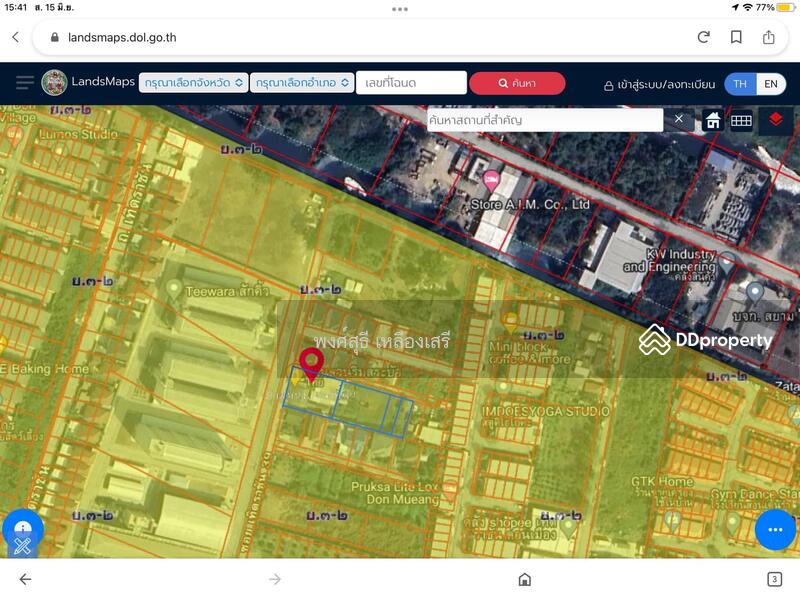Open the browser tabs overview showing 3
The height and width of the screenshot is (600, 800).
click(x=774, y=579)
